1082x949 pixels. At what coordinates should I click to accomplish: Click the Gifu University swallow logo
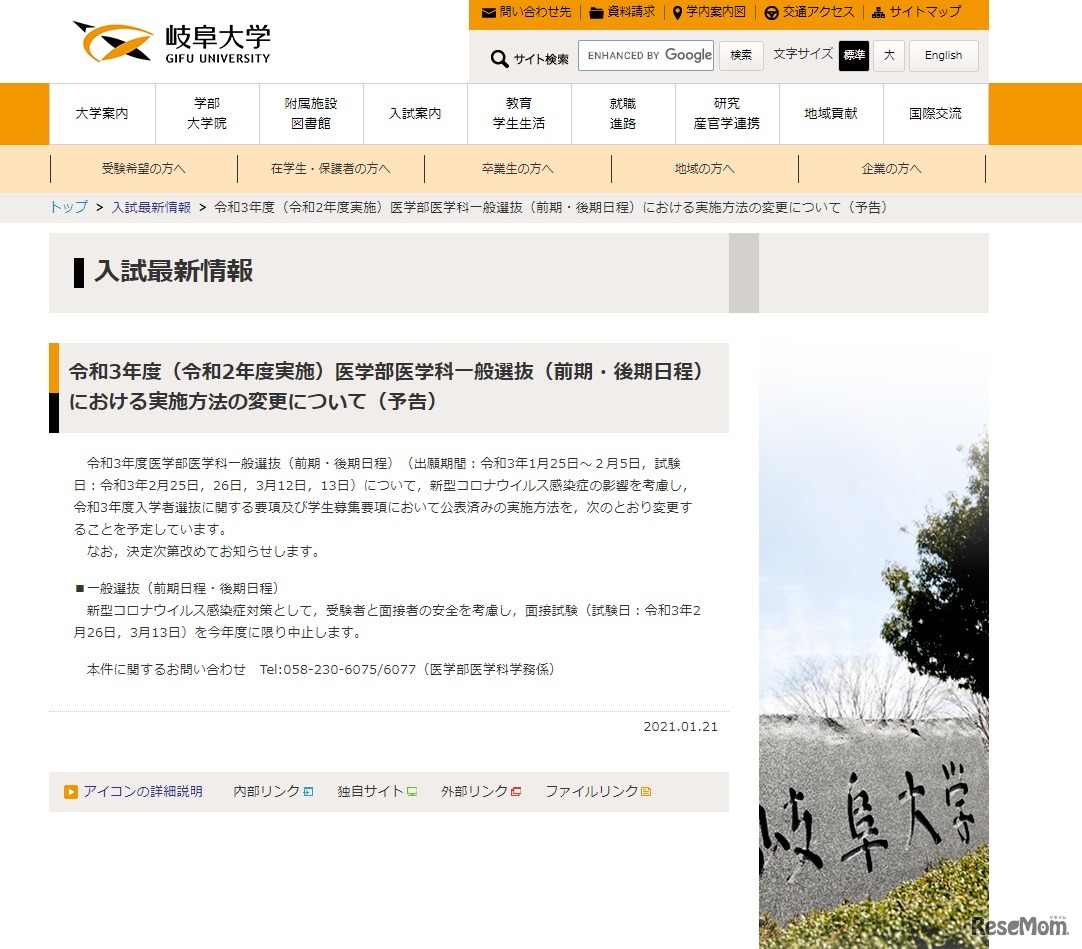point(113,40)
